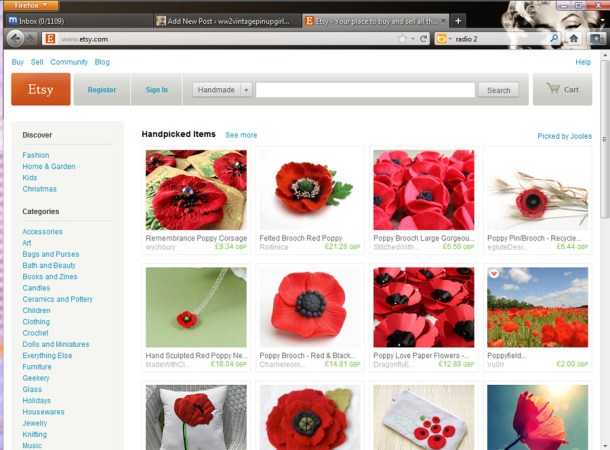Click the browser back arrow button
Screen dimensions: 610x450
tap(16, 38)
